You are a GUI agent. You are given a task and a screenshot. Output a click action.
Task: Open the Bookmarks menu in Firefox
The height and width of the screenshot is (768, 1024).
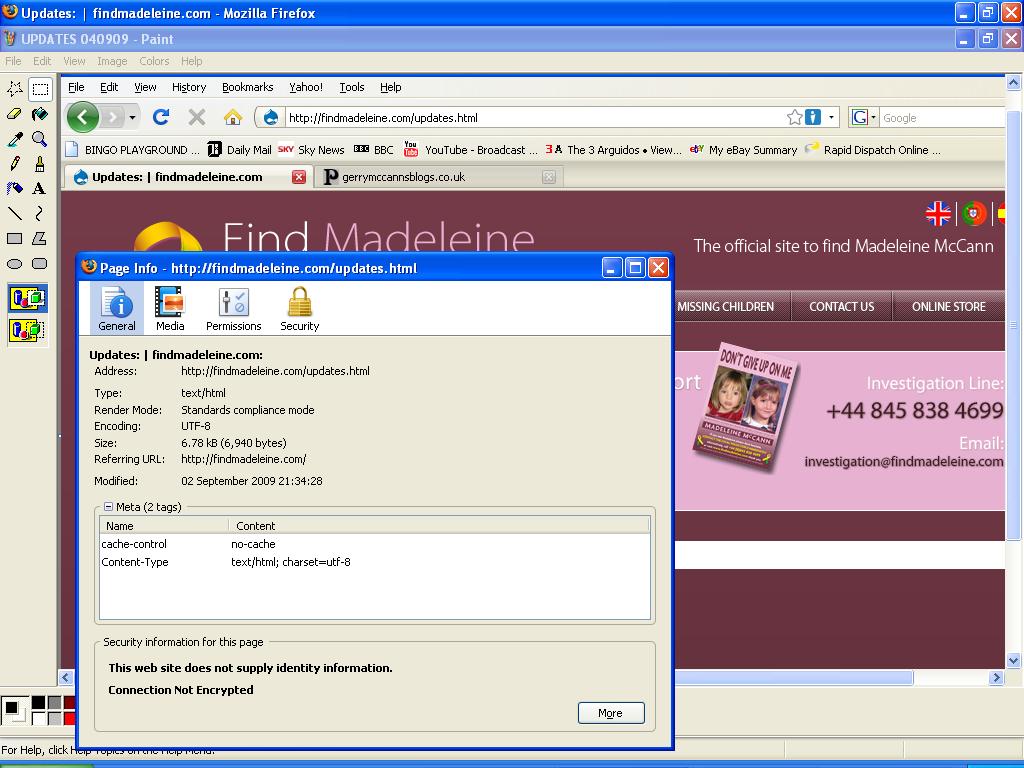coord(247,87)
